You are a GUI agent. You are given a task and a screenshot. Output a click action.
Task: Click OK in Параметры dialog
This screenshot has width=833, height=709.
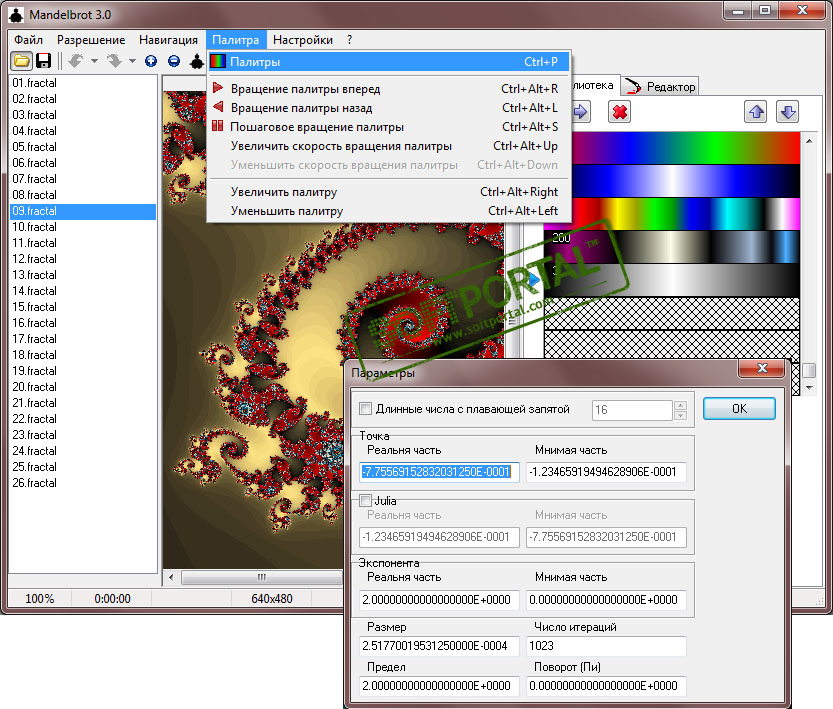click(x=739, y=408)
